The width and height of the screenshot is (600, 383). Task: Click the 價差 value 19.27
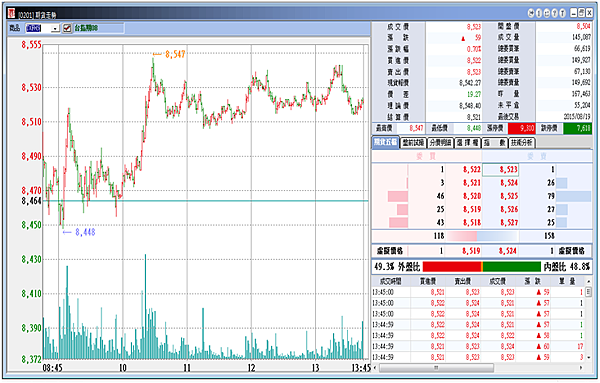click(x=474, y=94)
